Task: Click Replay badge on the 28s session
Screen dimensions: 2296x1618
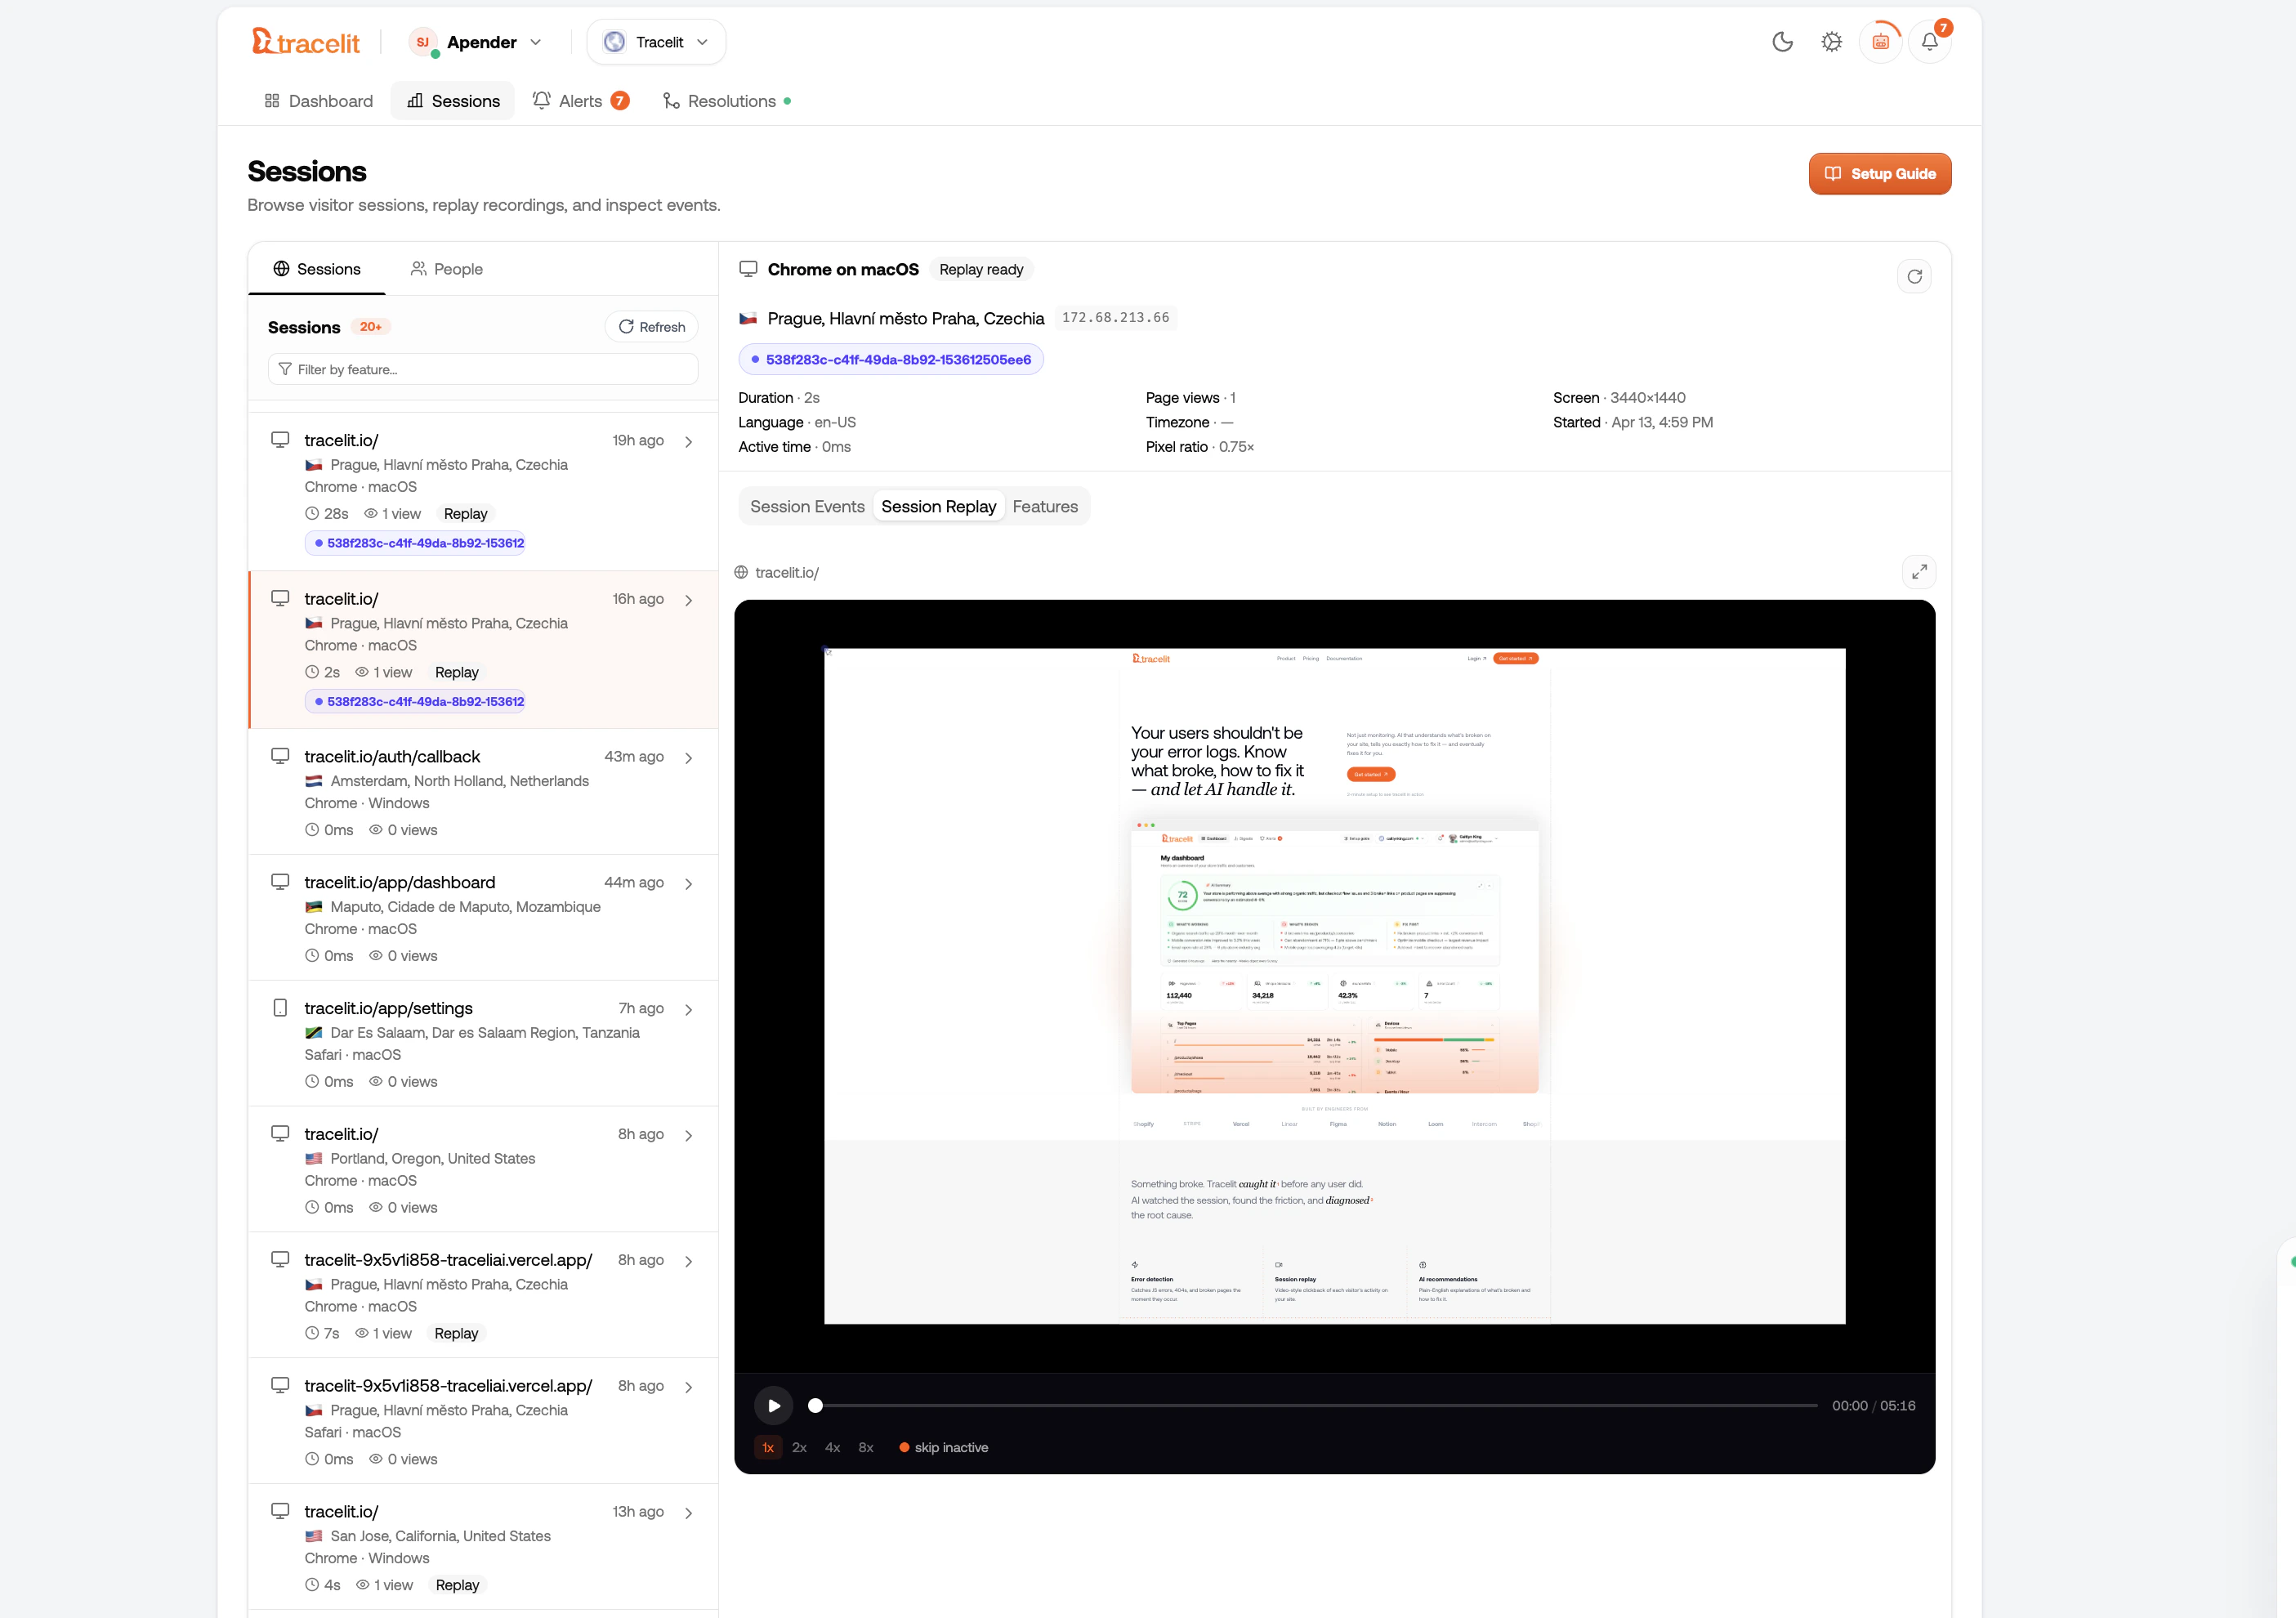Action: tap(465, 514)
